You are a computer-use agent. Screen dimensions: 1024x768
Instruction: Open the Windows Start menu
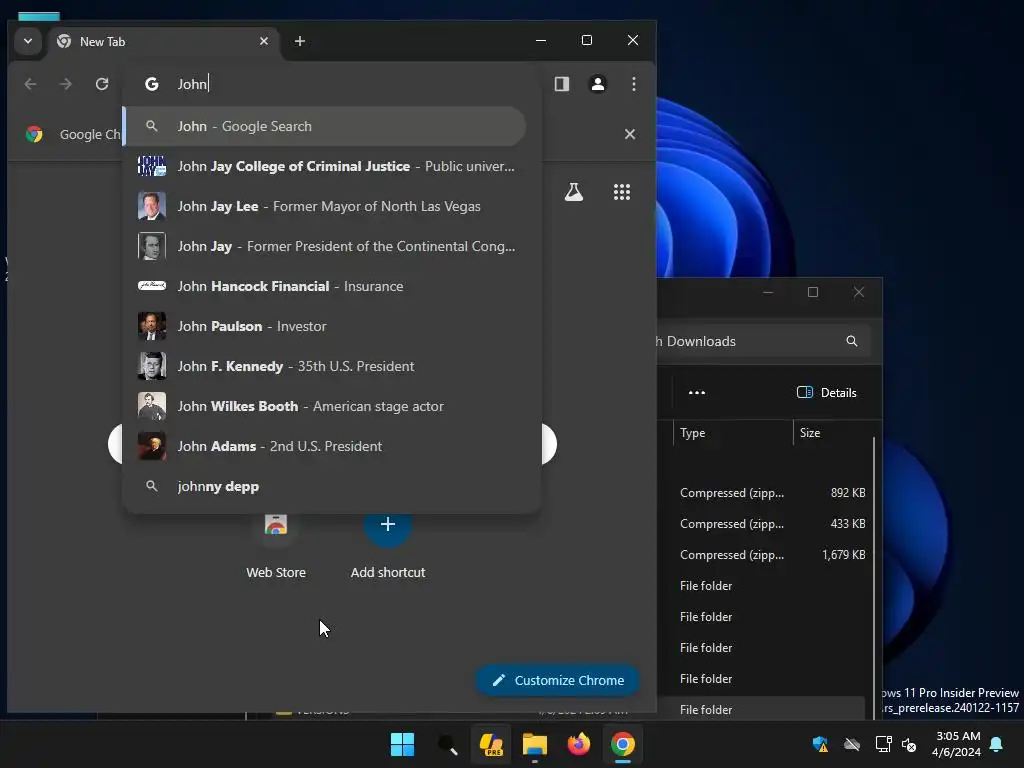click(x=402, y=744)
